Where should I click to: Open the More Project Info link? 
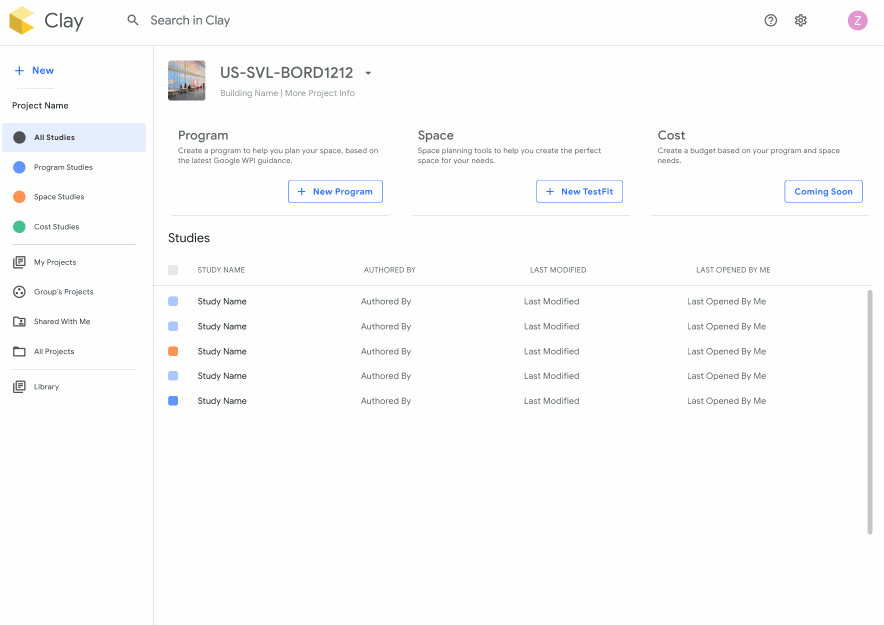[x=321, y=93]
